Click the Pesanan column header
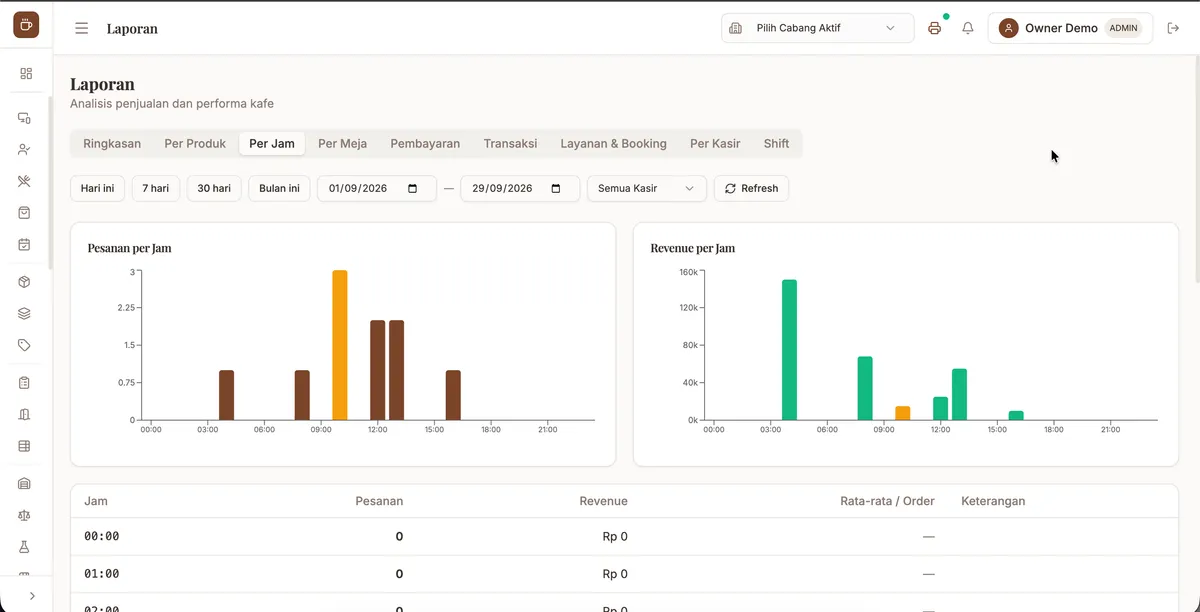The width and height of the screenshot is (1200, 612). pyautogui.click(x=379, y=501)
